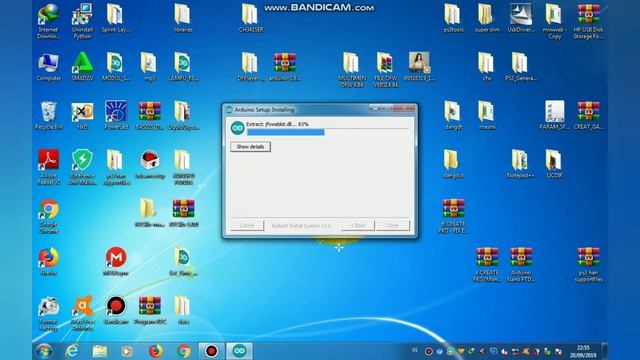Open Windows Media Player from taskbar
Viewport: 640px width, 360px height.
(x=127, y=351)
